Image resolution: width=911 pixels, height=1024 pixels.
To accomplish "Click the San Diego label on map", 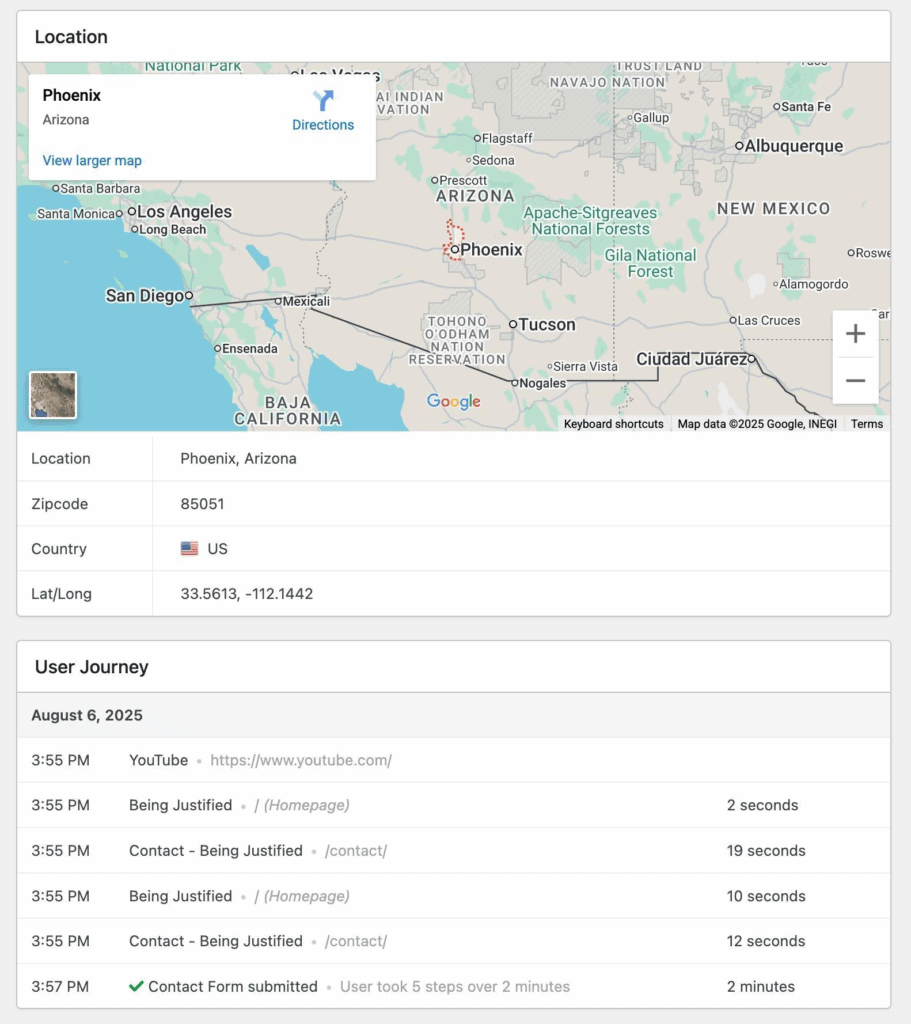I will (x=145, y=296).
